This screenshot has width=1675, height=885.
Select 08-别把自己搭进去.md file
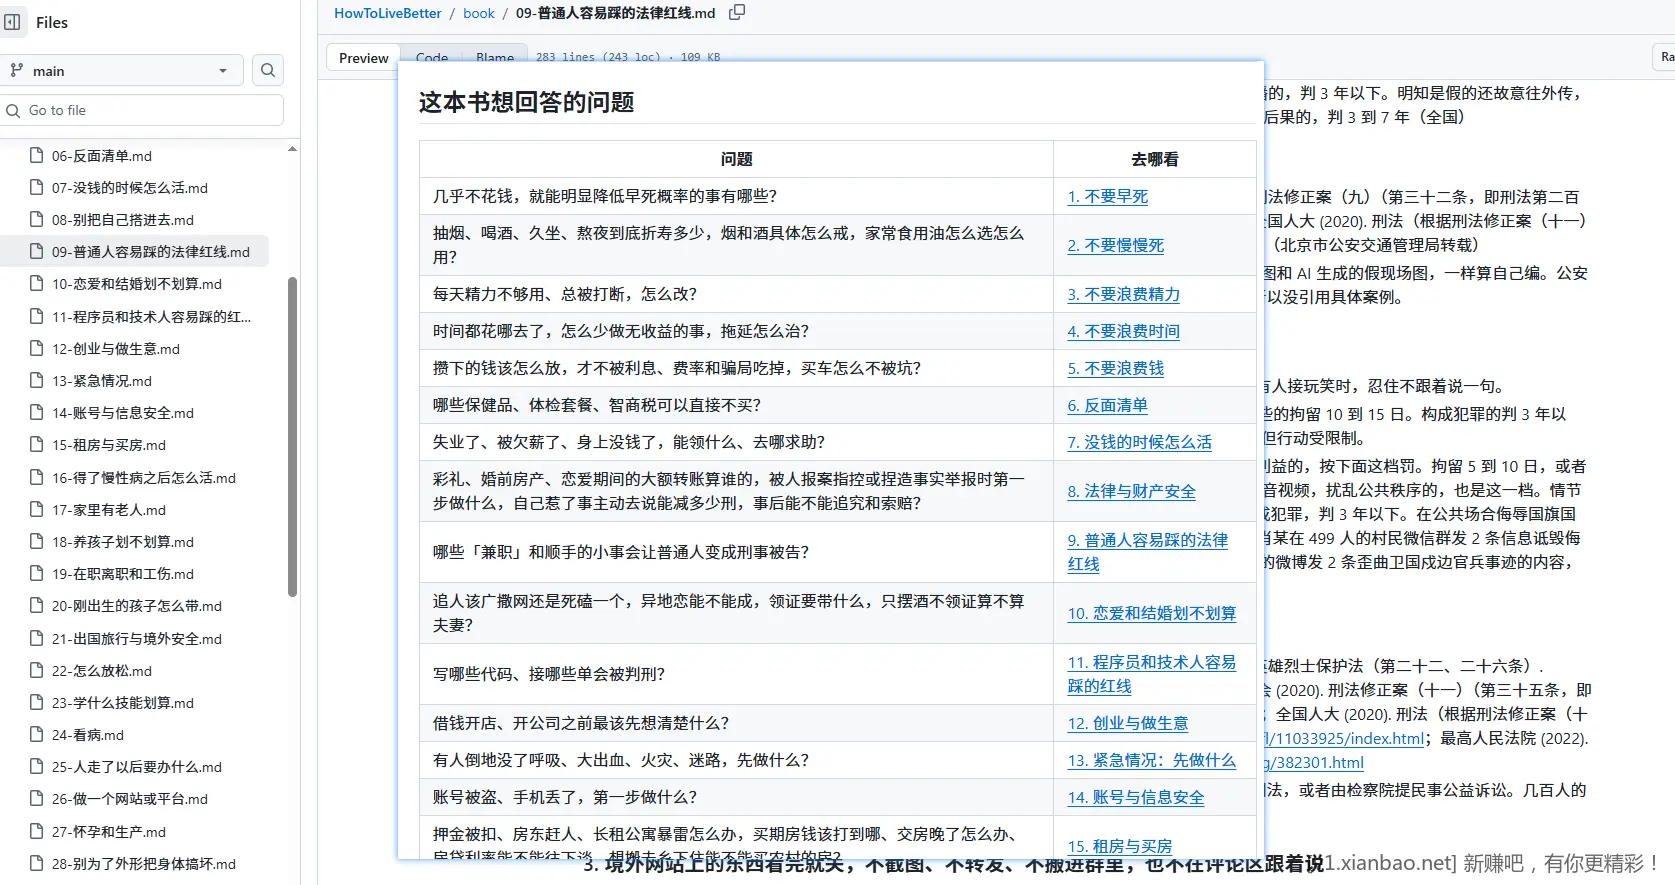pos(123,220)
